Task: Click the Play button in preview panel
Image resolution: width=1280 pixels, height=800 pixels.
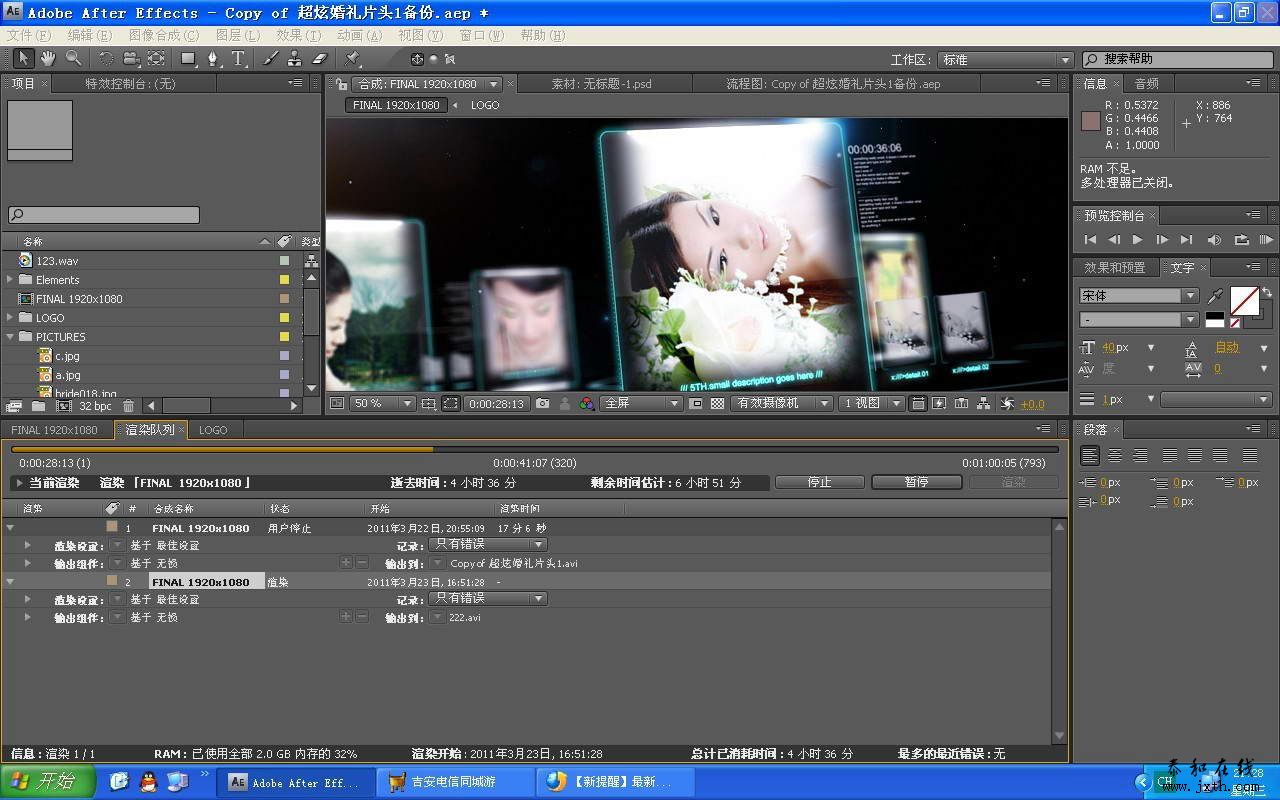Action: click(x=1137, y=240)
